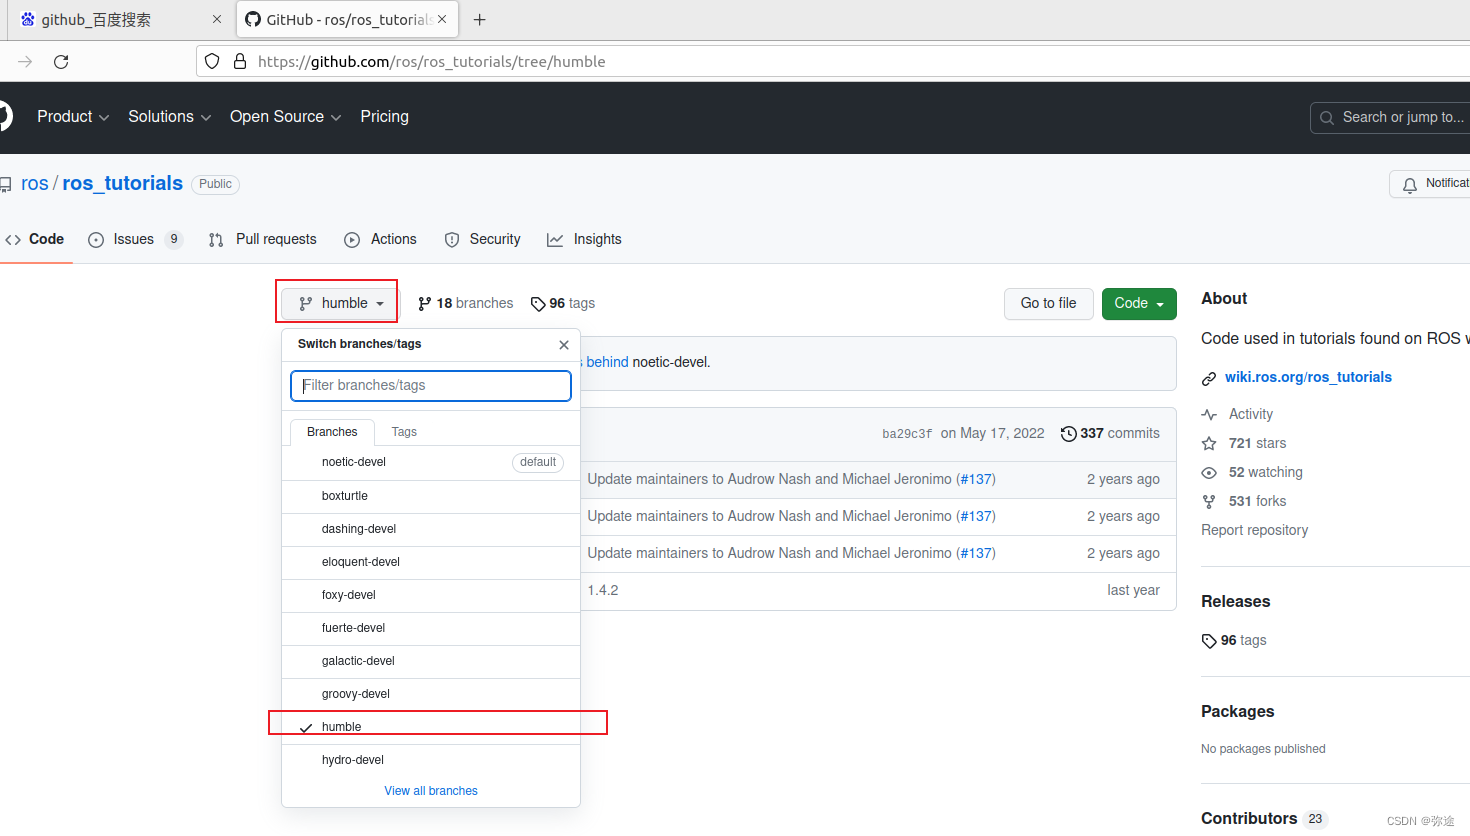Viewport: 1470px width, 836px height.
Task: Click the ros owner link
Action: [x=35, y=183]
